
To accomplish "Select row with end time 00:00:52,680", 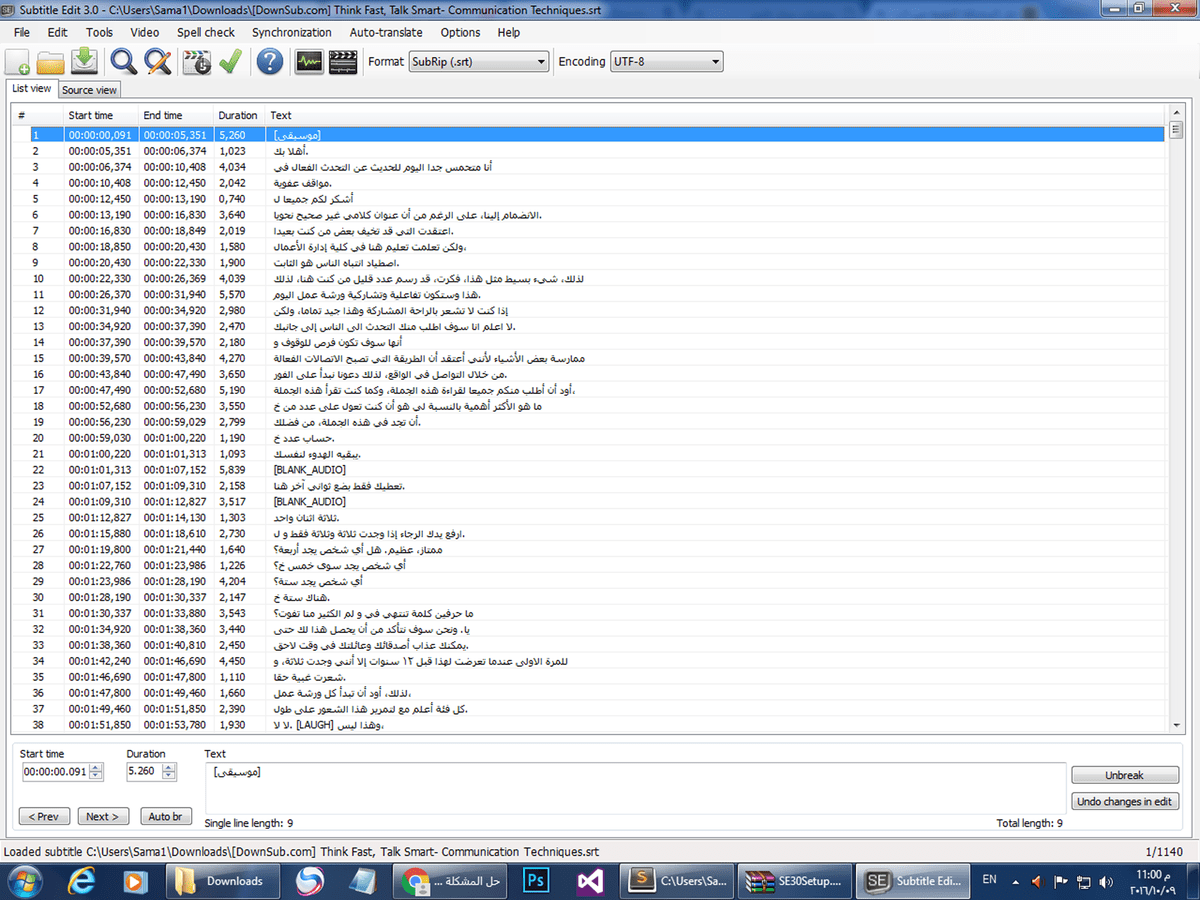I will point(590,390).
